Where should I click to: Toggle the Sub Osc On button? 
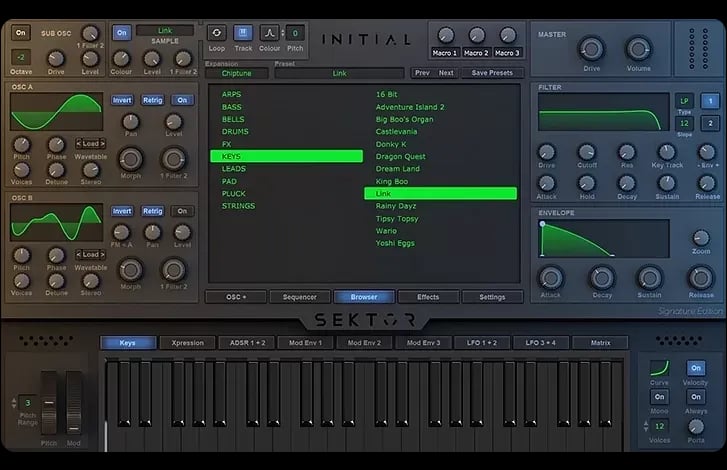coord(20,33)
